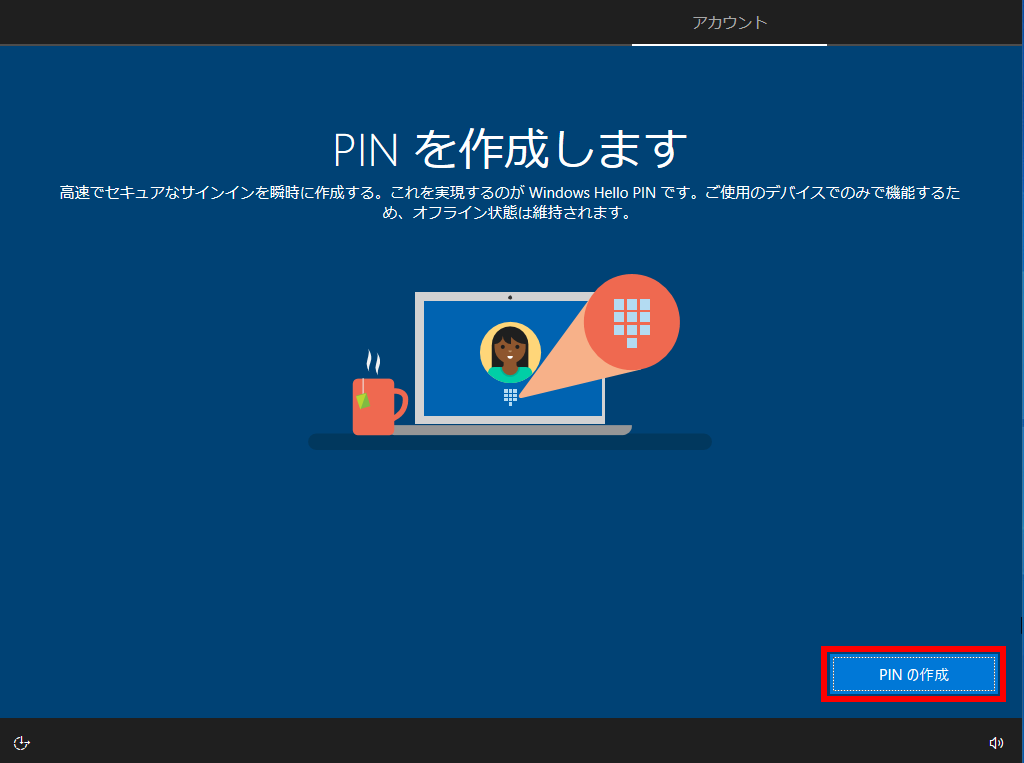Viewport: 1024px width, 763px height.
Task: Click the Windows Hello PIN description text
Action: click(x=510, y=203)
